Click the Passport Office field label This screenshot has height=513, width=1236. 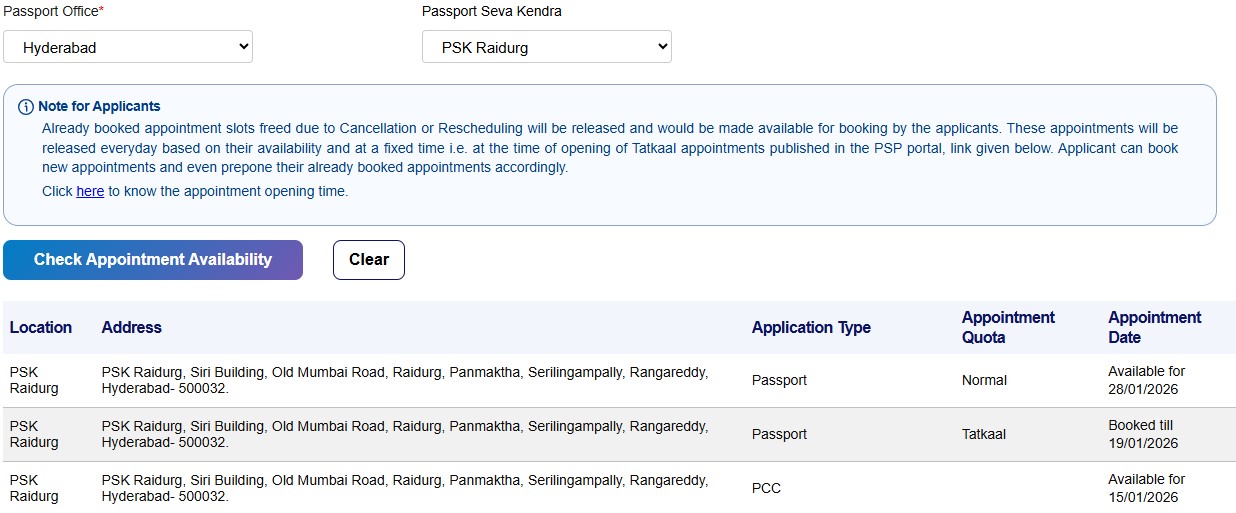pos(51,11)
